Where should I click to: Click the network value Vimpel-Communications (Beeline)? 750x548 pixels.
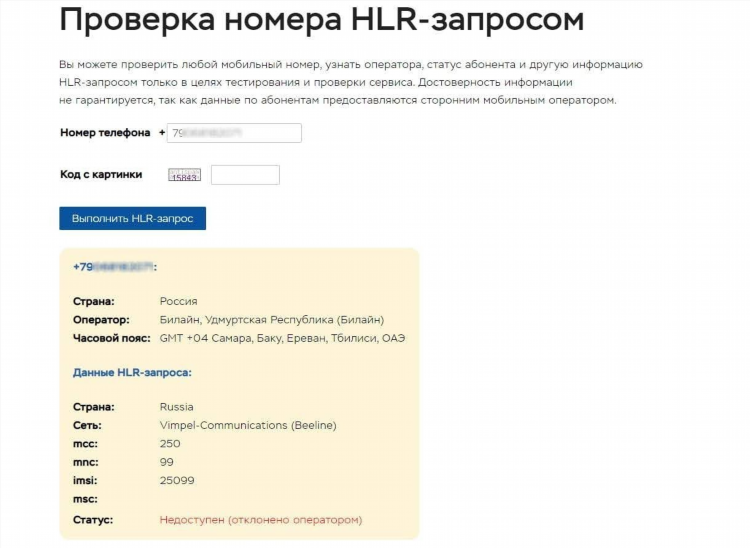tap(248, 426)
